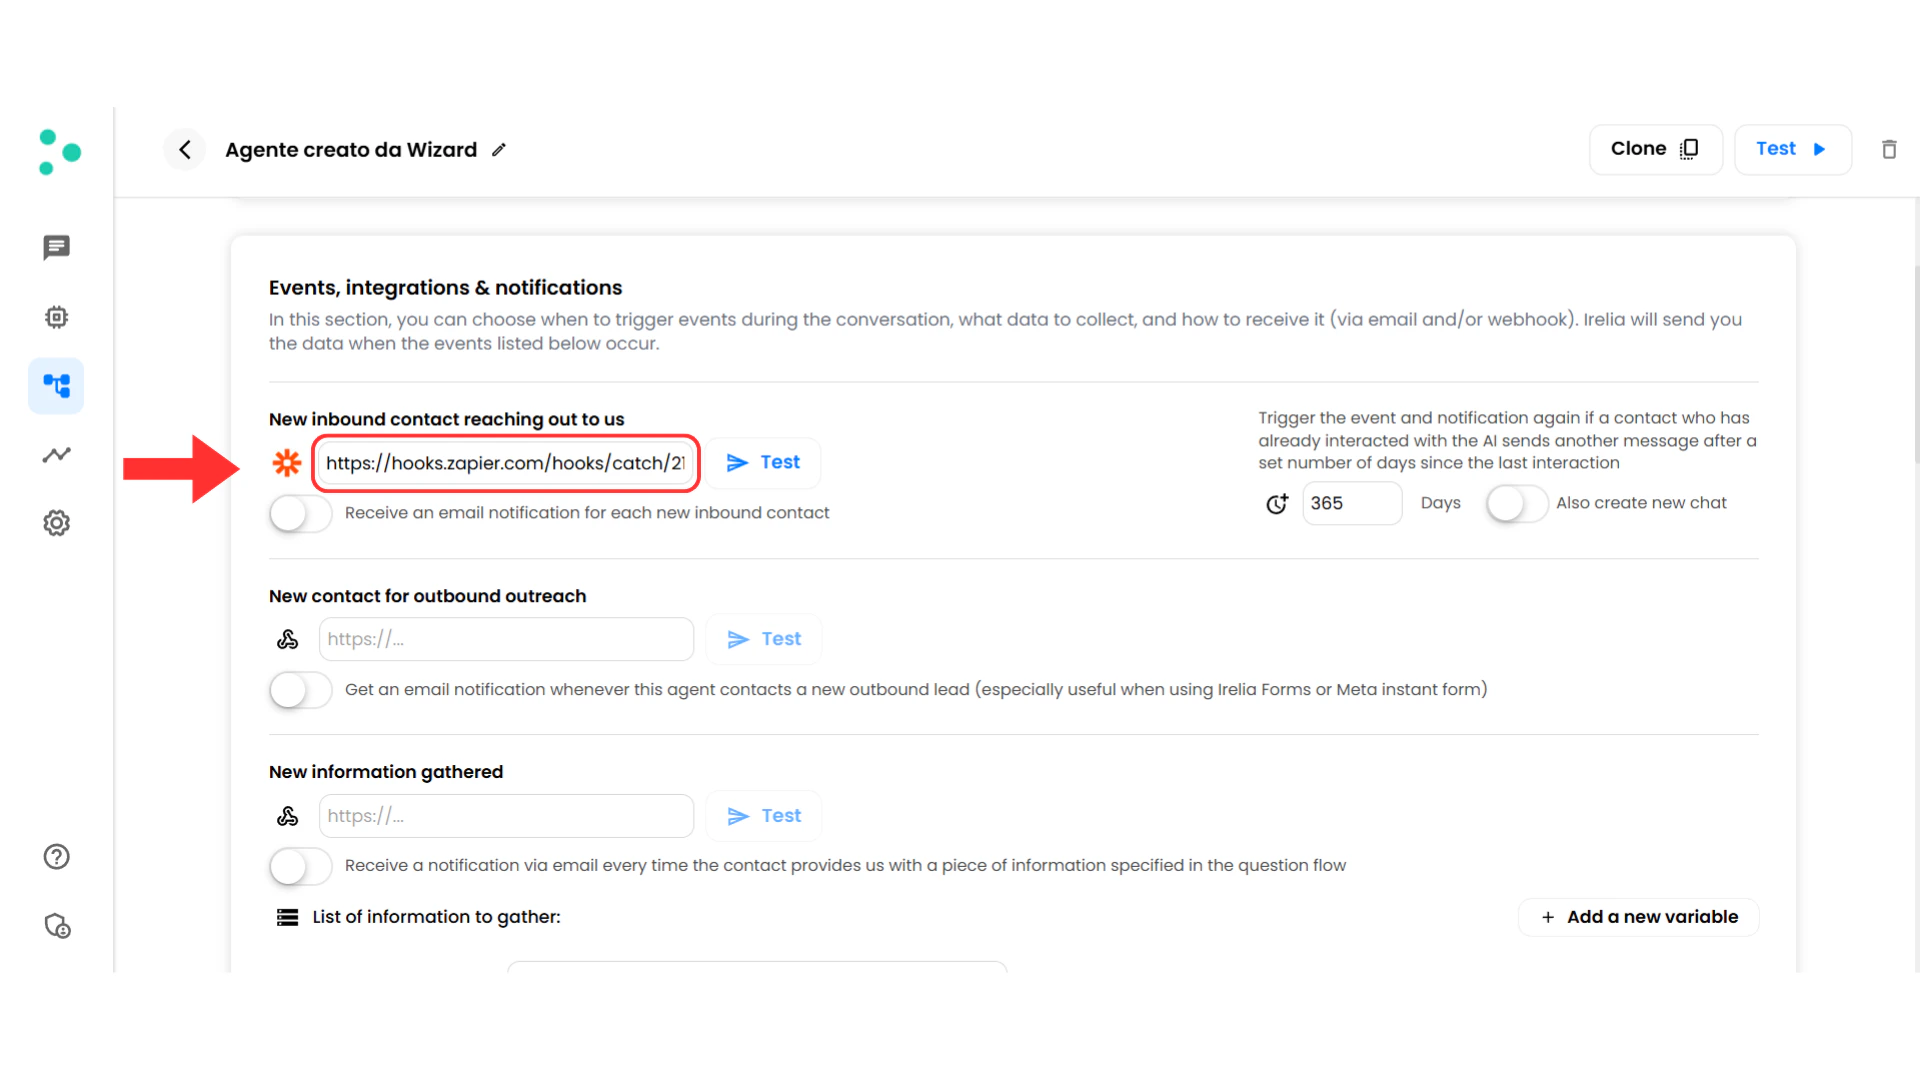Toggle email notification for new outbound leads

pos(299,690)
